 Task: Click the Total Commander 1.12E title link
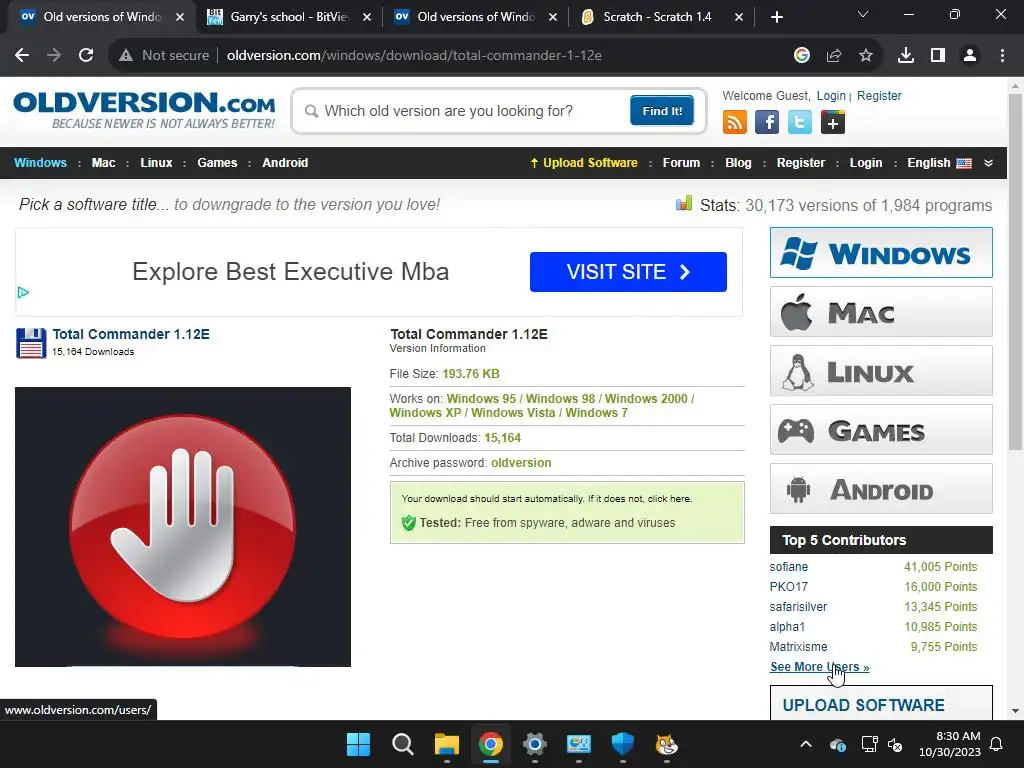point(131,334)
